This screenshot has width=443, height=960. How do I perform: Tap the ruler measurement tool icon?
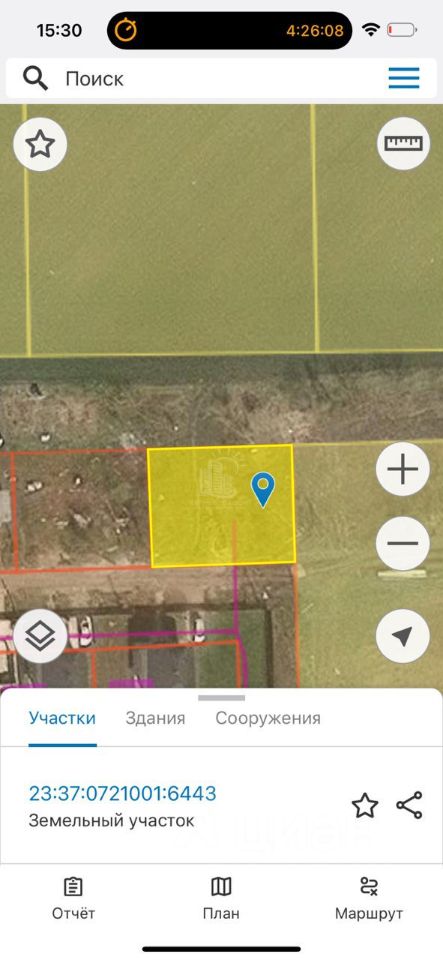(403, 143)
